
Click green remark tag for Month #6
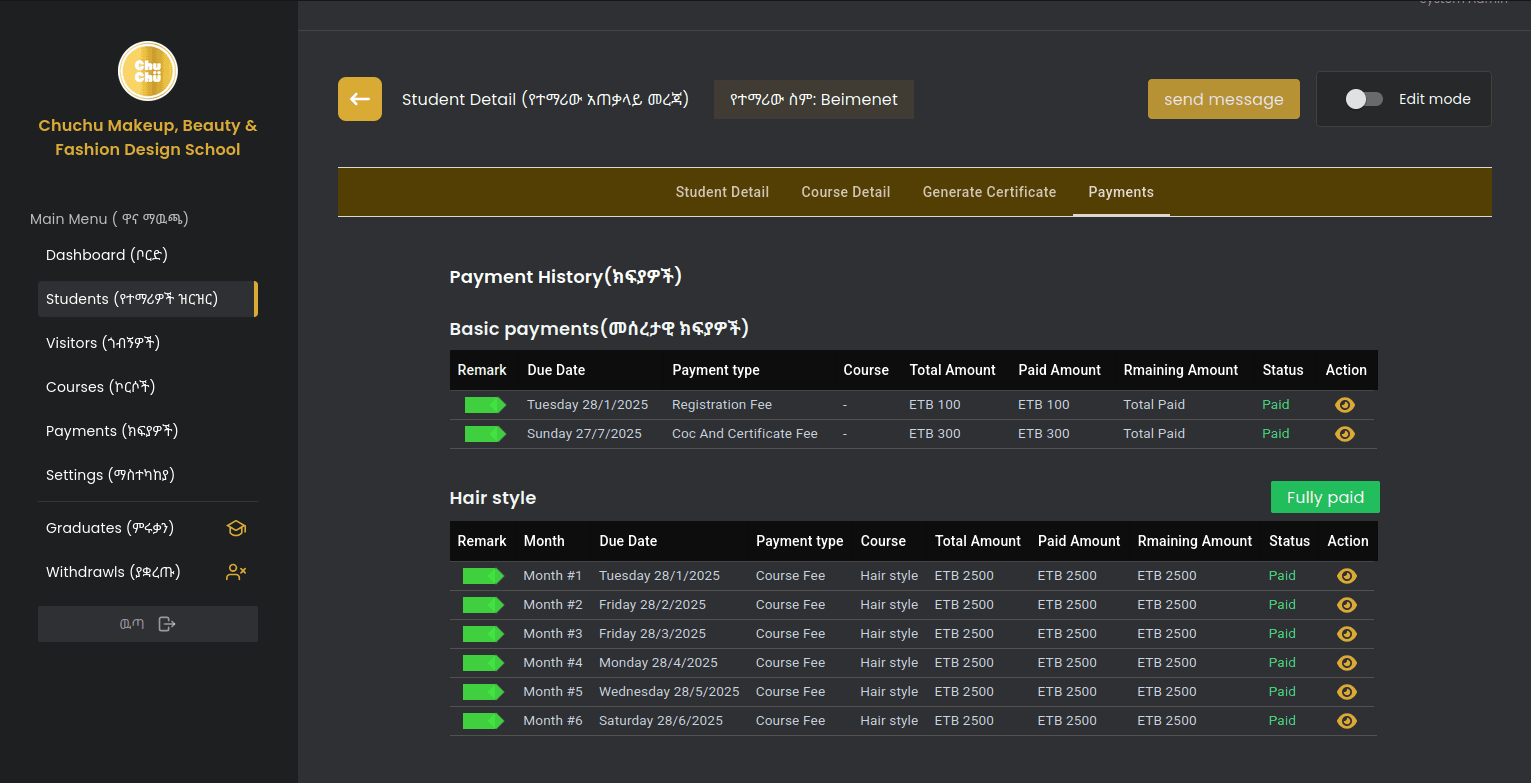tap(483, 721)
